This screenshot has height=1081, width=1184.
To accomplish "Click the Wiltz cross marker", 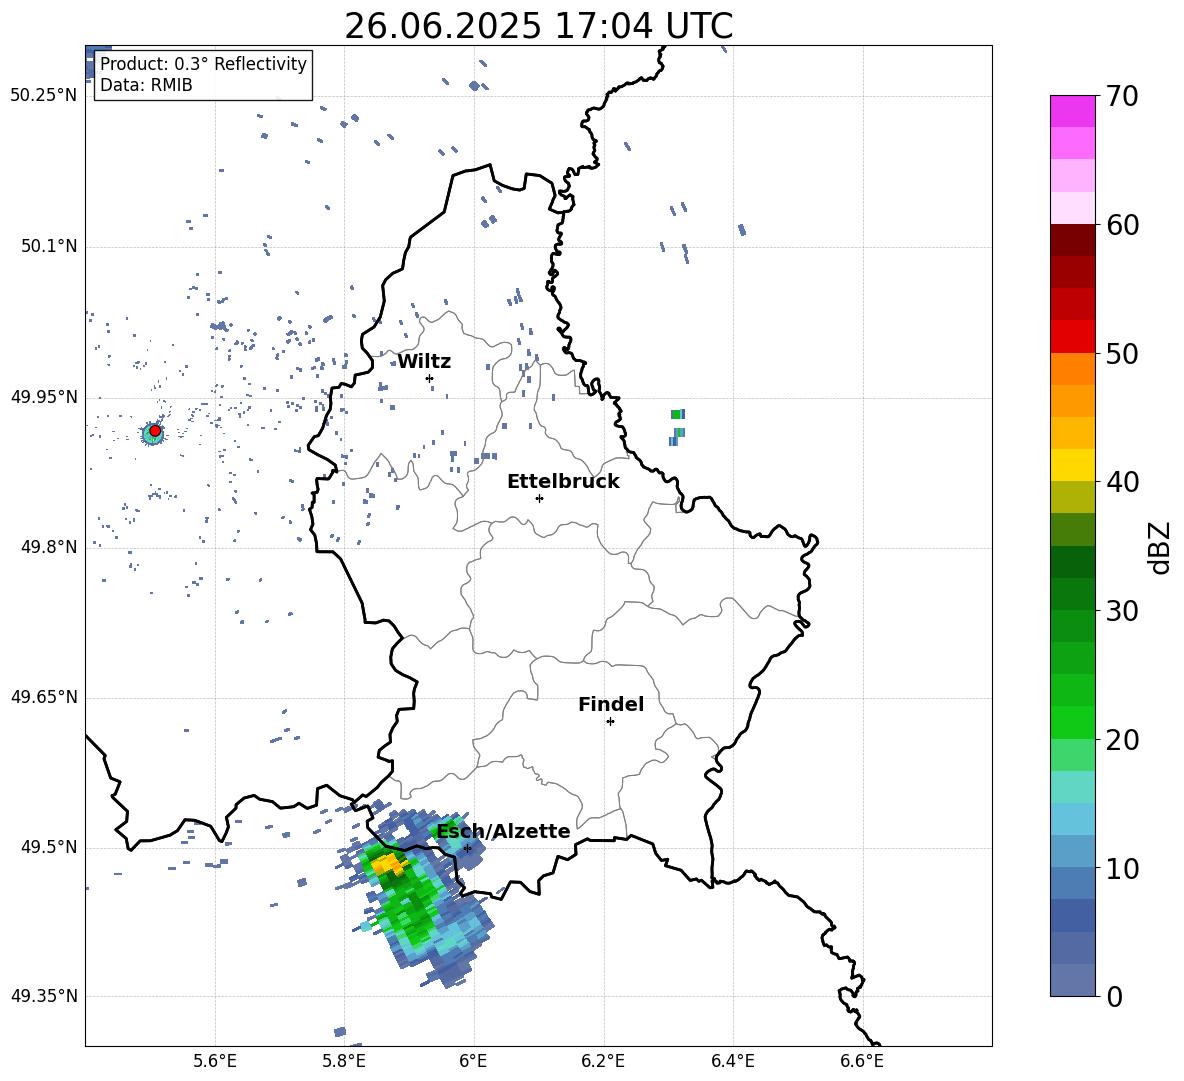I will pos(429,378).
